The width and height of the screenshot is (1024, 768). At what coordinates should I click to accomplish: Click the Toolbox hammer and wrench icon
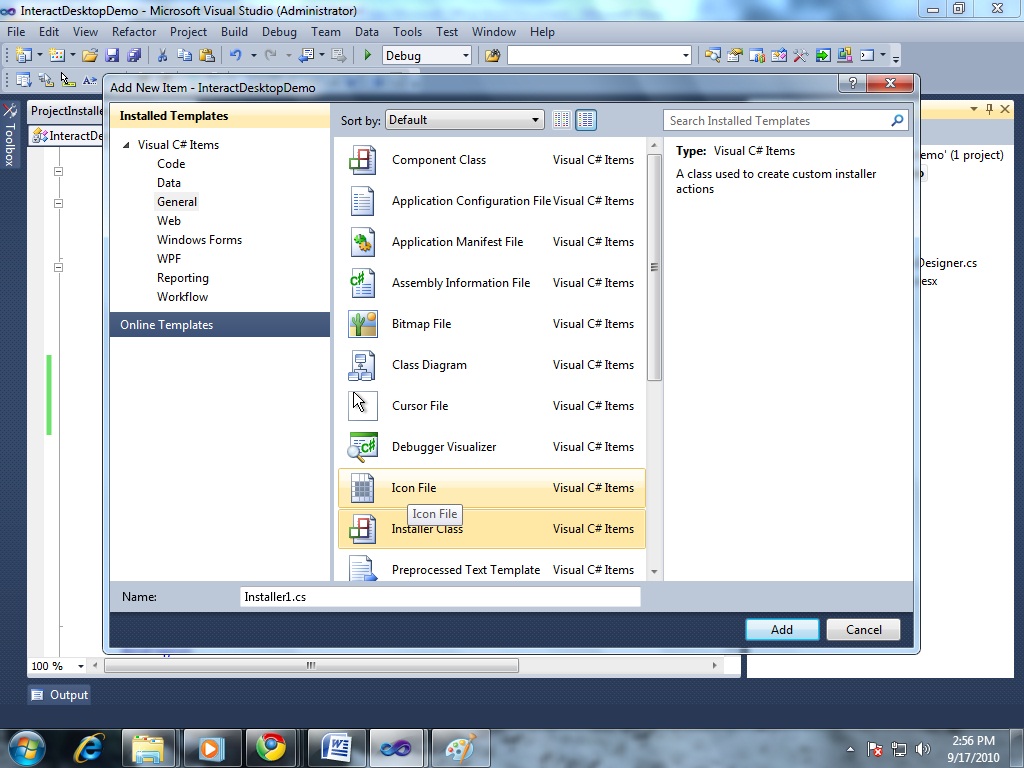pyautogui.click(x=801, y=56)
